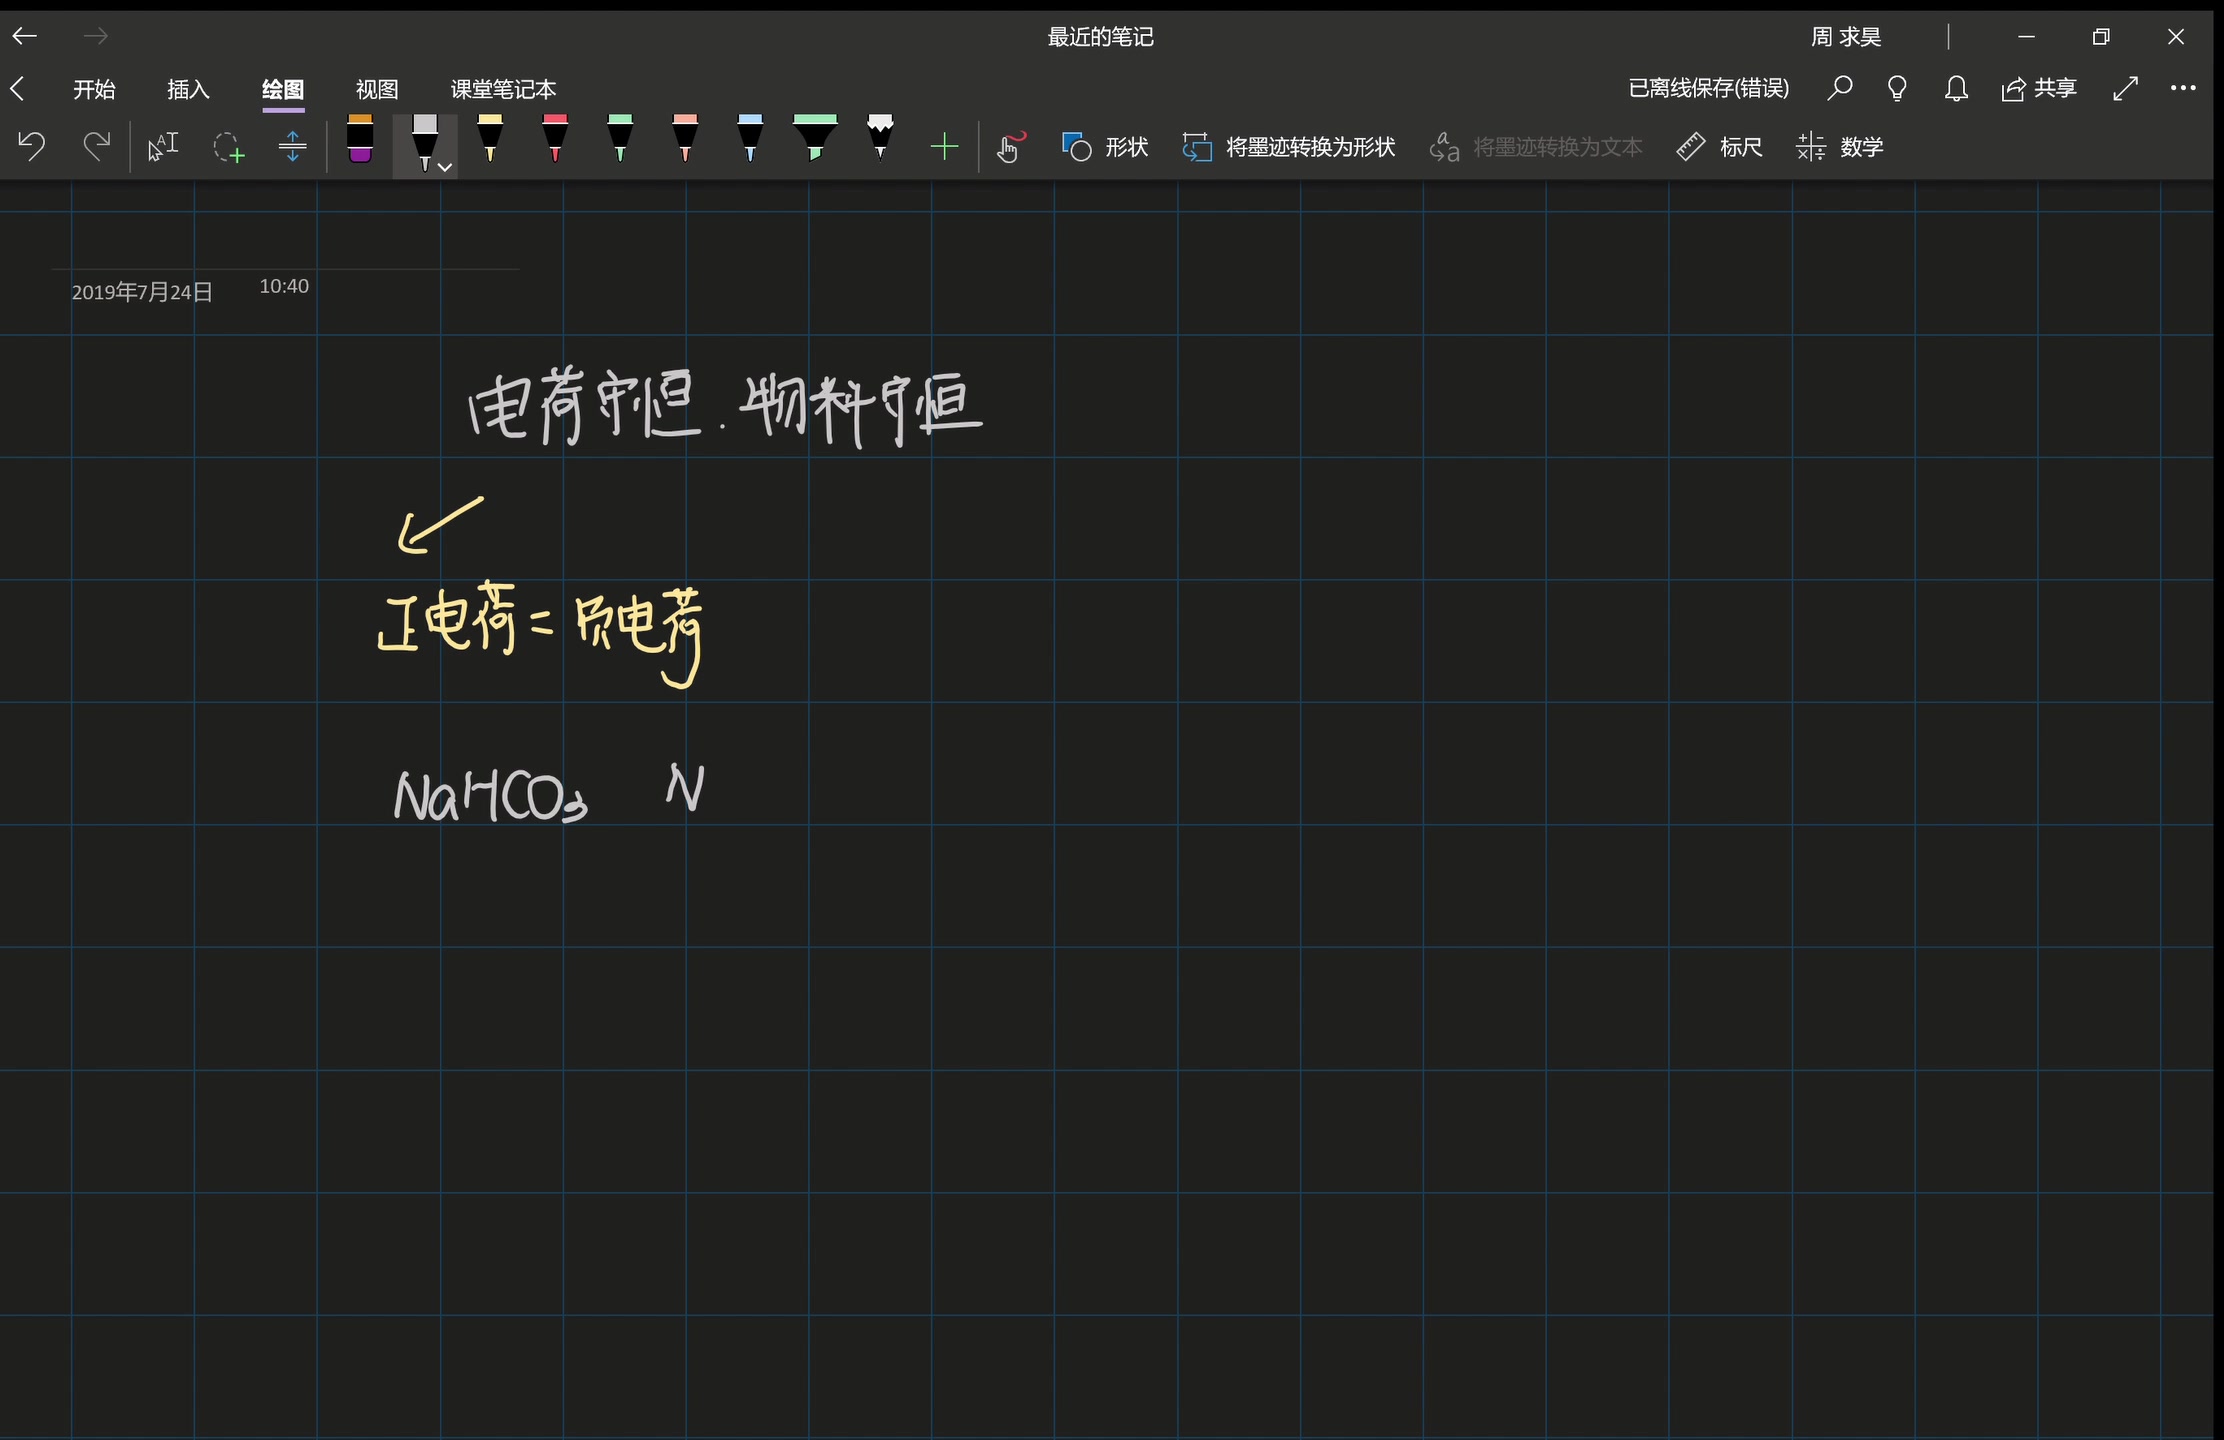This screenshot has height=1440, width=2224.
Task: Toggle draw with touch mode
Action: 1011,147
